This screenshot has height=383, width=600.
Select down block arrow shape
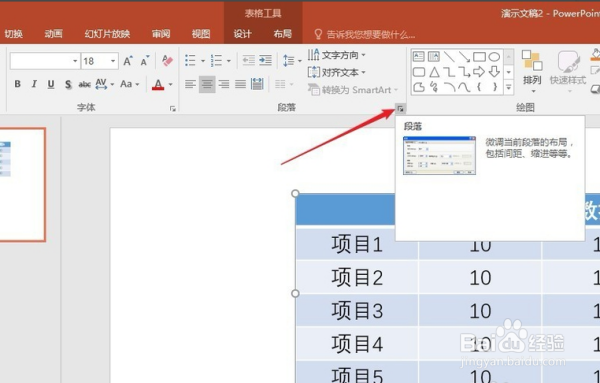[494, 72]
